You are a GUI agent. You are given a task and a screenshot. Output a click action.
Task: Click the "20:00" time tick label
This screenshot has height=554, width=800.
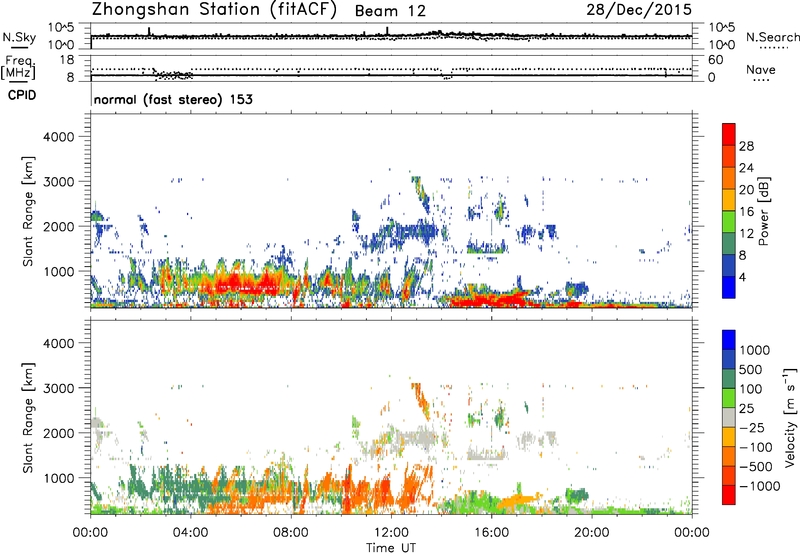point(591,533)
